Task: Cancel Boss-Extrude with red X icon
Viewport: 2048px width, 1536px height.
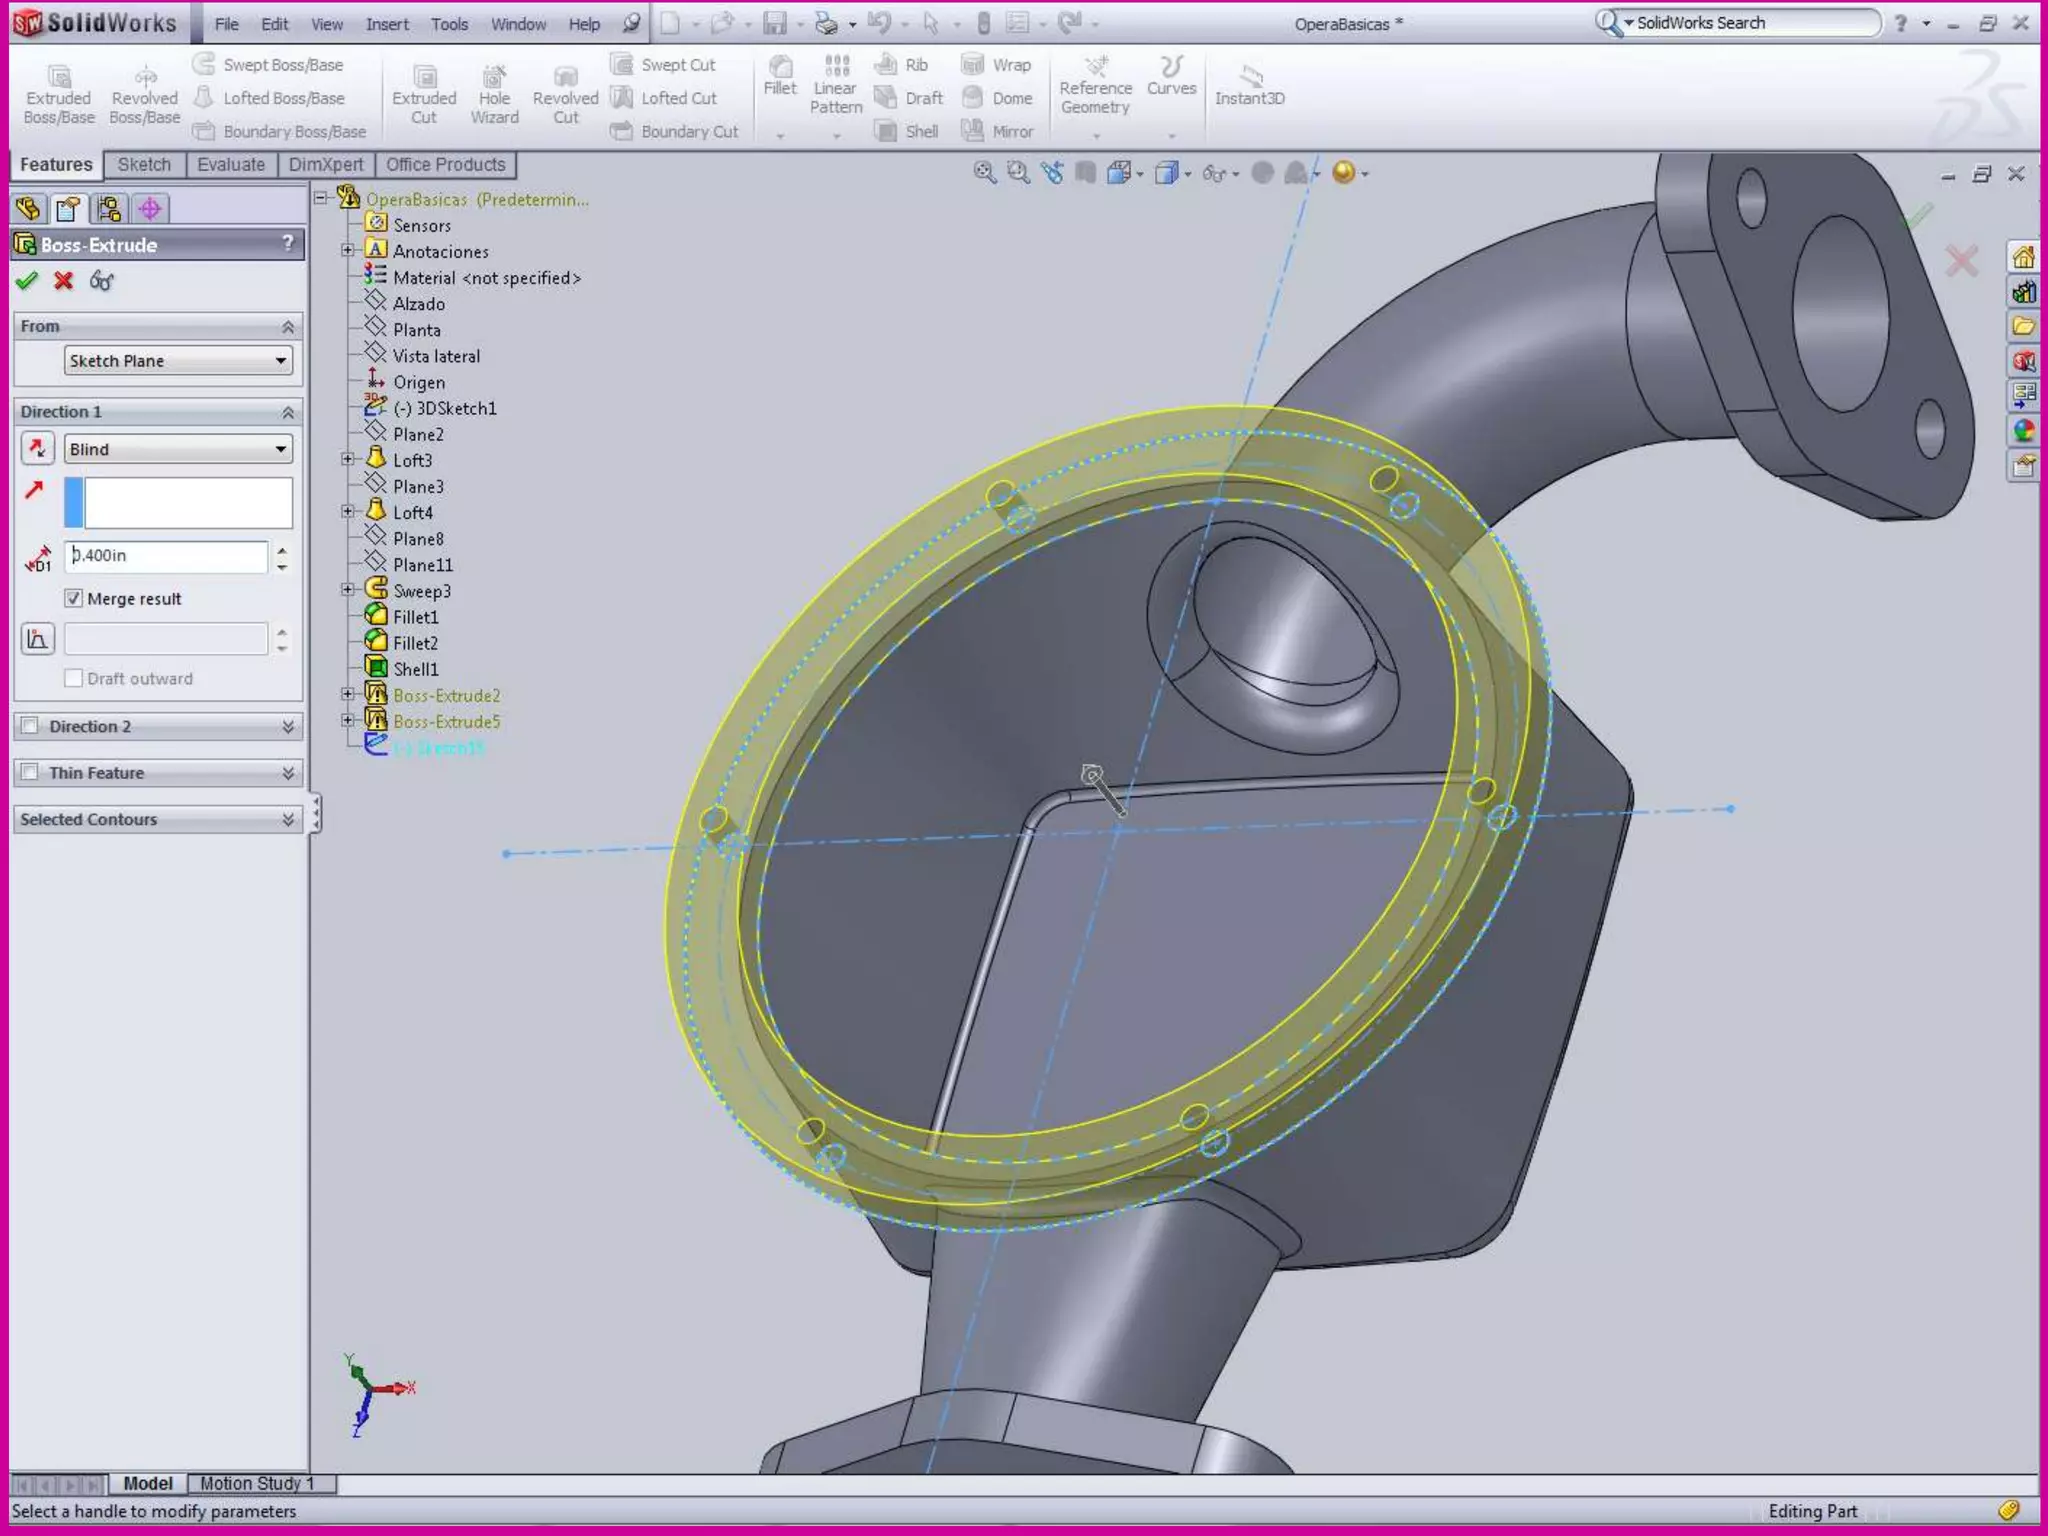Action: pos(64,281)
